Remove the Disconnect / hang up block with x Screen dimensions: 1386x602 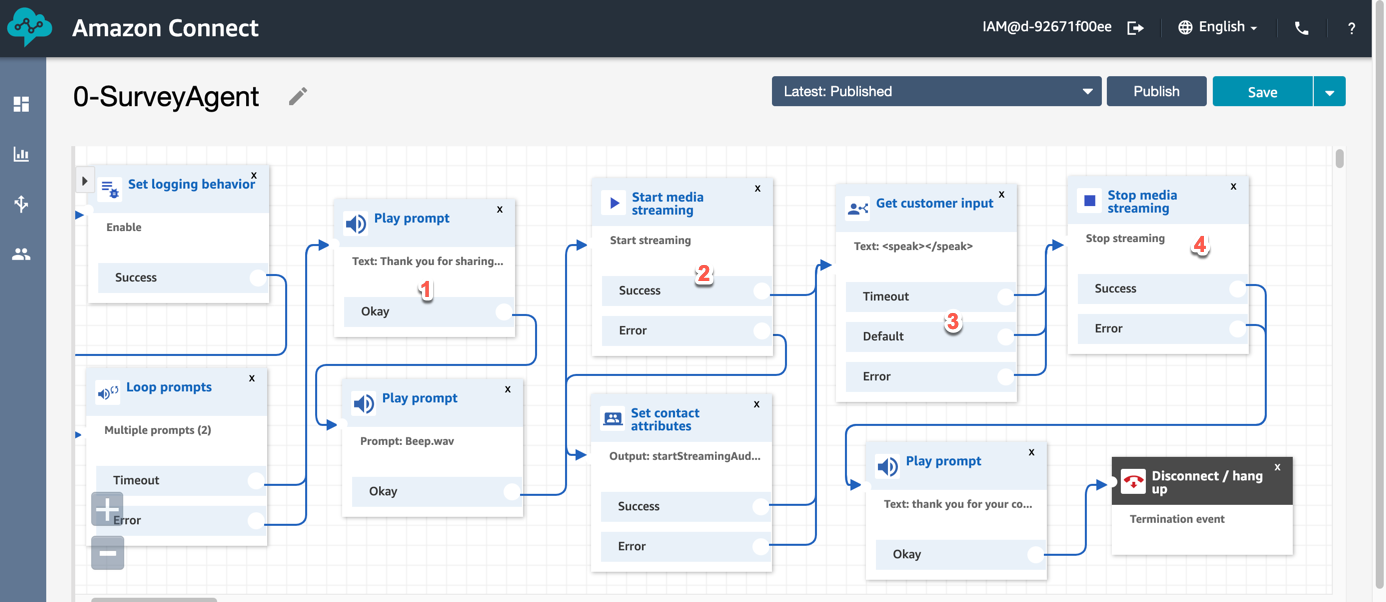click(1278, 467)
